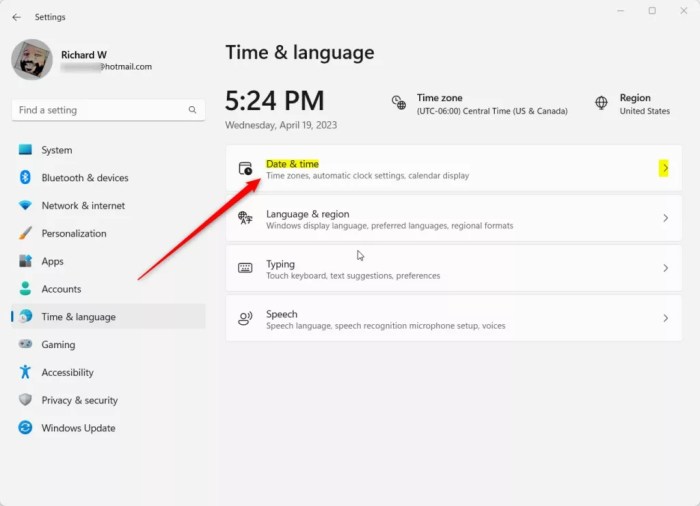Open the Region United States link
This screenshot has width=700, height=506.
(x=645, y=111)
